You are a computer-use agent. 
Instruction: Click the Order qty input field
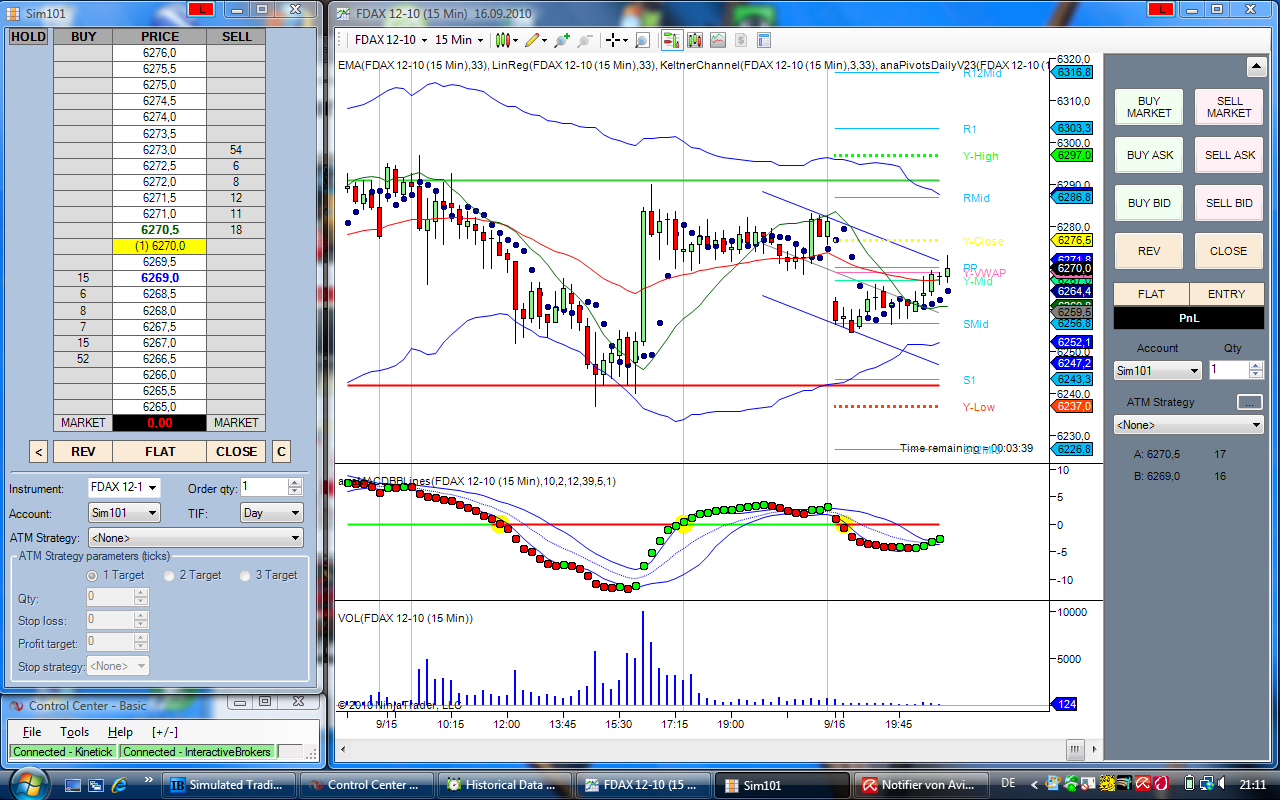264,488
